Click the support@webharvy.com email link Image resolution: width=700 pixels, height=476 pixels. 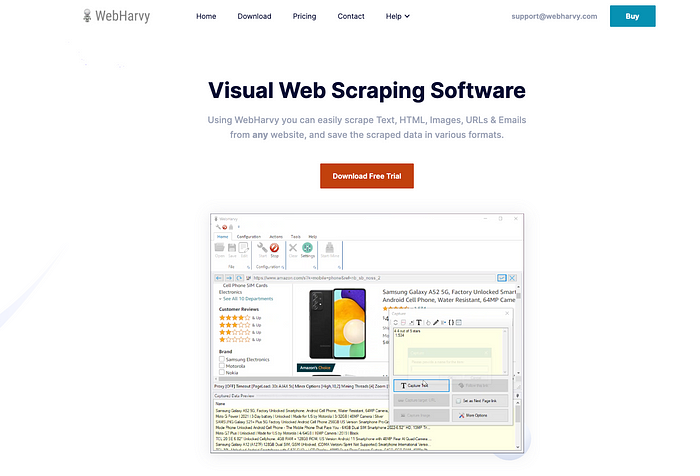(x=554, y=16)
